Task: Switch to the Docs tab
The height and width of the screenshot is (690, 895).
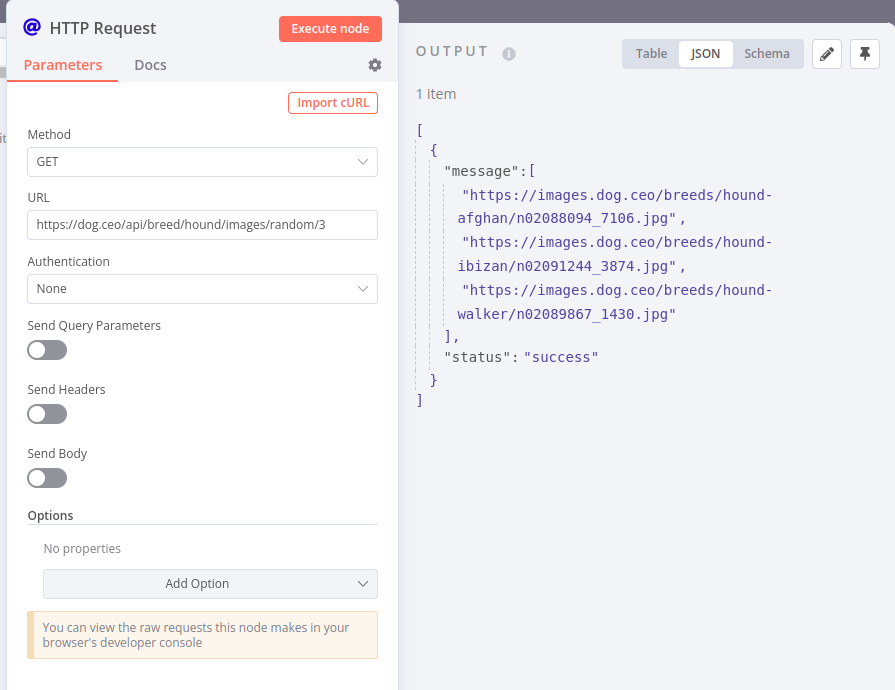Action: tap(150, 64)
